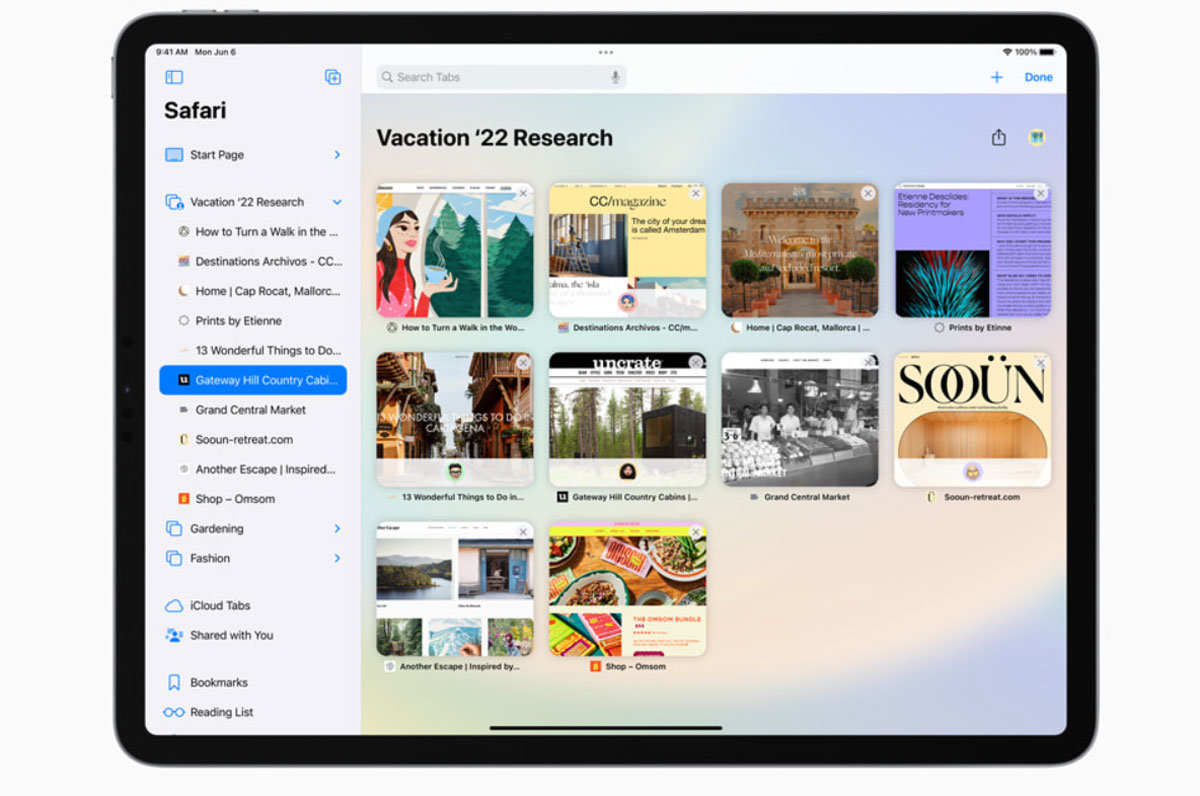Select 'Home | Cap Rocat, Mallorc' sidebar tab
This screenshot has height=796, width=1200.
pyautogui.click(x=253, y=291)
